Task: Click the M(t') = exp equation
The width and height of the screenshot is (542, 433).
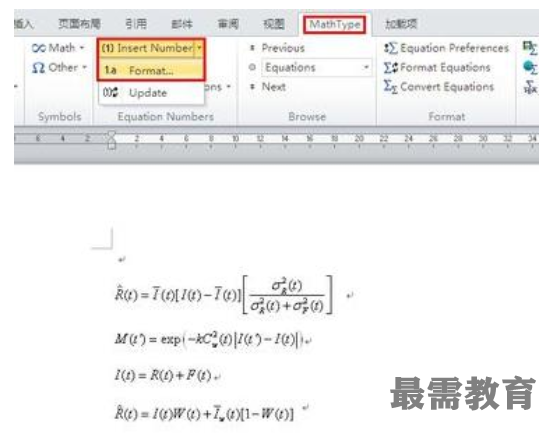Action: 209,339
